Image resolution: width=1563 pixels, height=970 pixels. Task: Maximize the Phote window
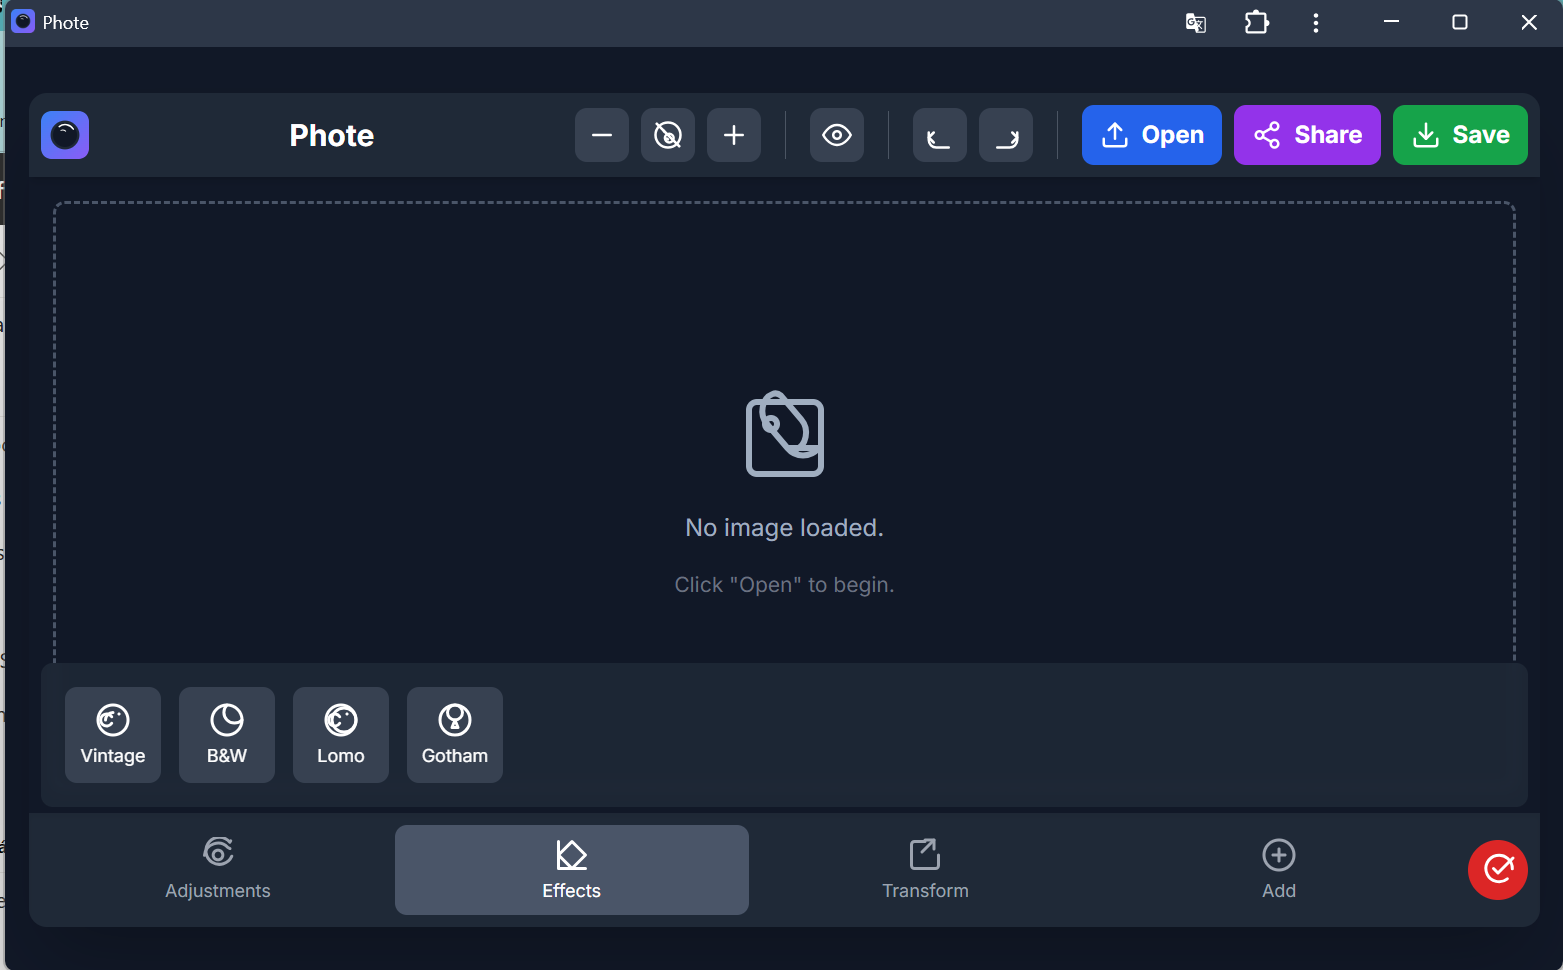tap(1460, 22)
